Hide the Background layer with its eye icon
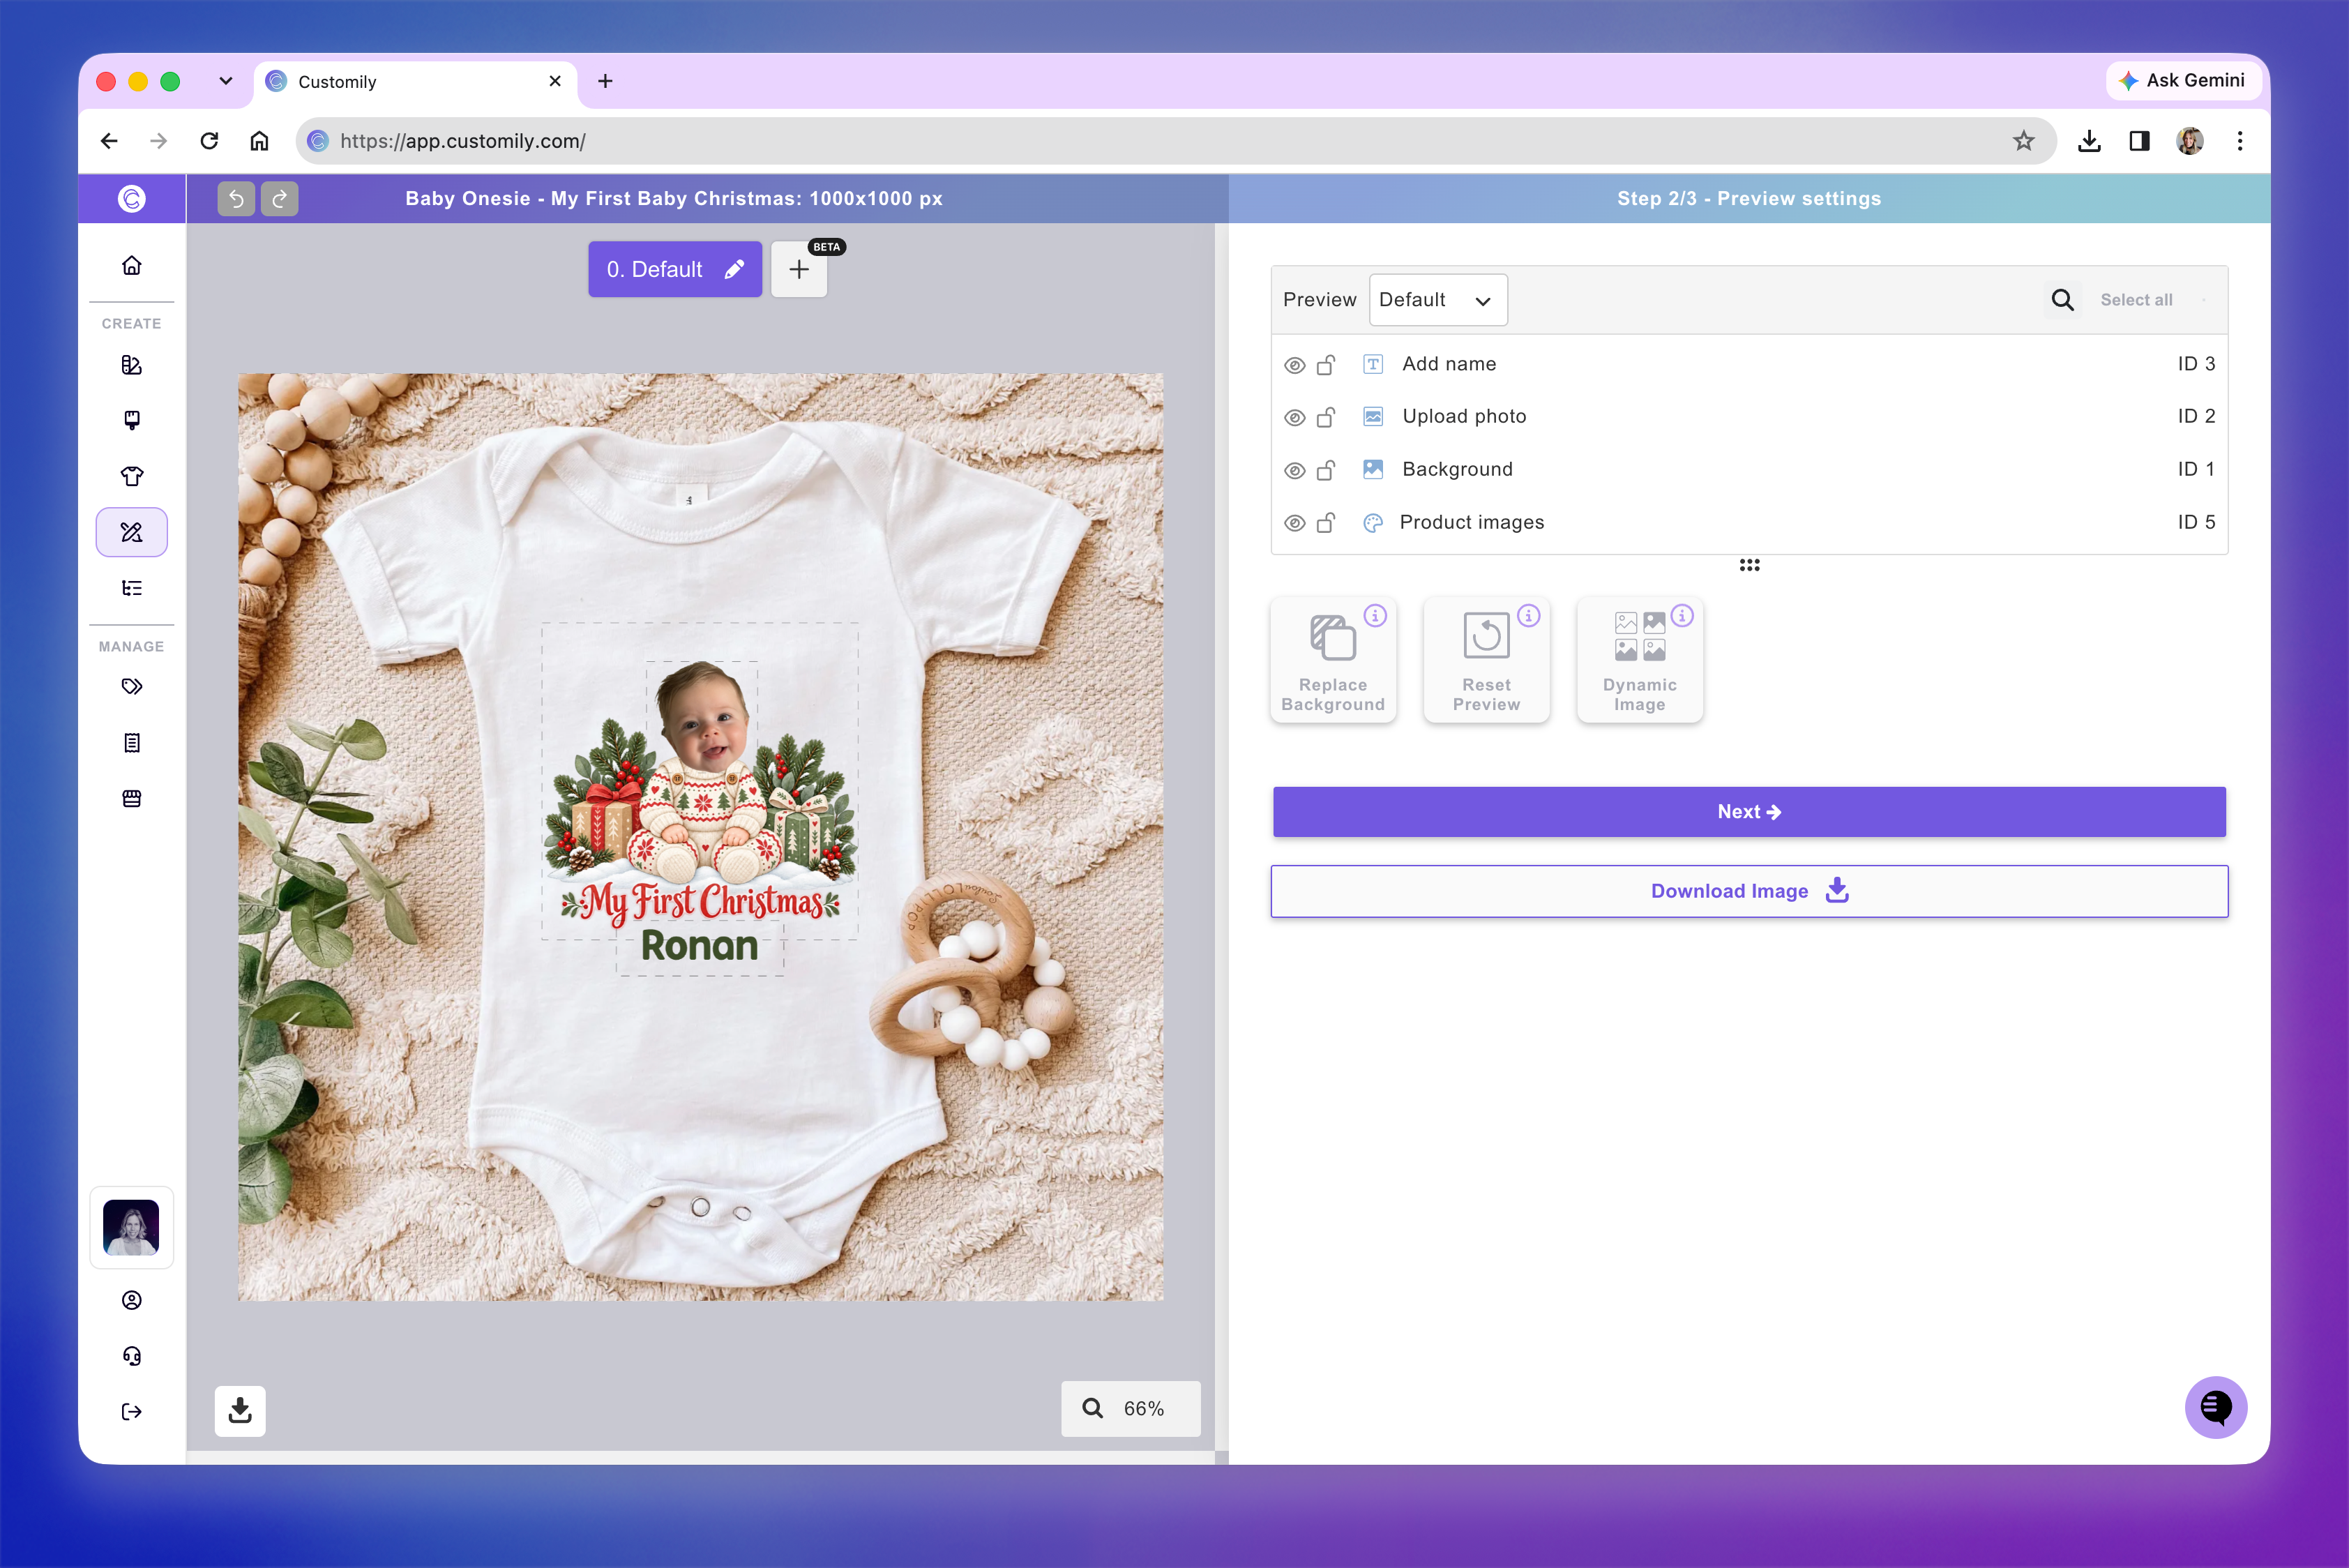Image resolution: width=2349 pixels, height=1568 pixels. (1294, 470)
